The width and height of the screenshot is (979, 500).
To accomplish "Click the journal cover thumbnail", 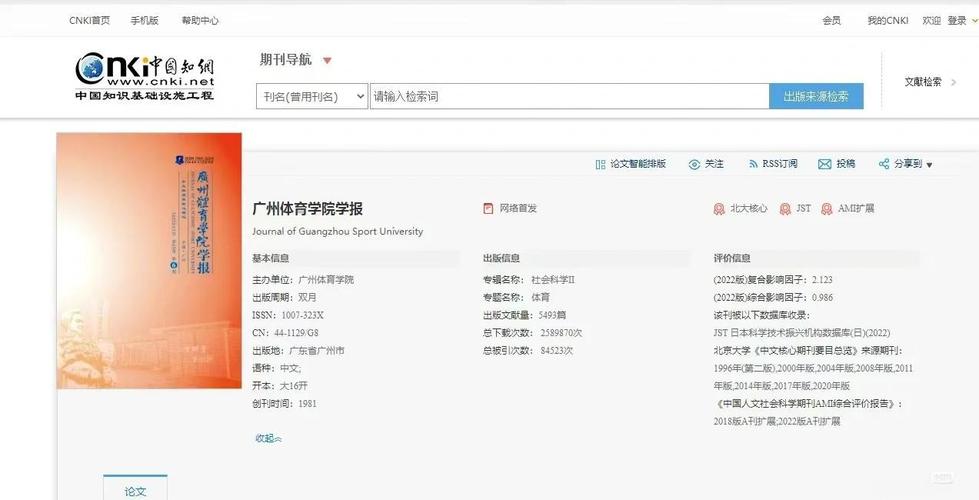I will [x=149, y=260].
